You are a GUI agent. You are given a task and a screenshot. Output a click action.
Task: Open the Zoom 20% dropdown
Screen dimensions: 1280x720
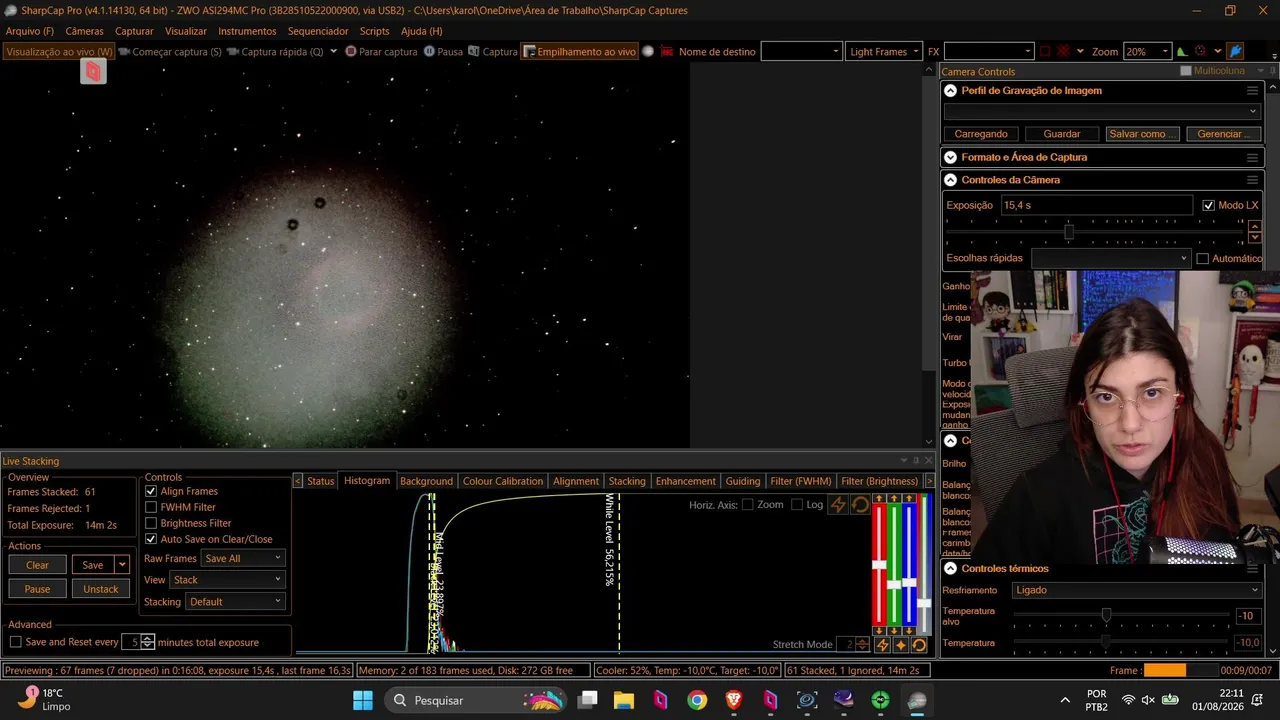(x=1147, y=51)
